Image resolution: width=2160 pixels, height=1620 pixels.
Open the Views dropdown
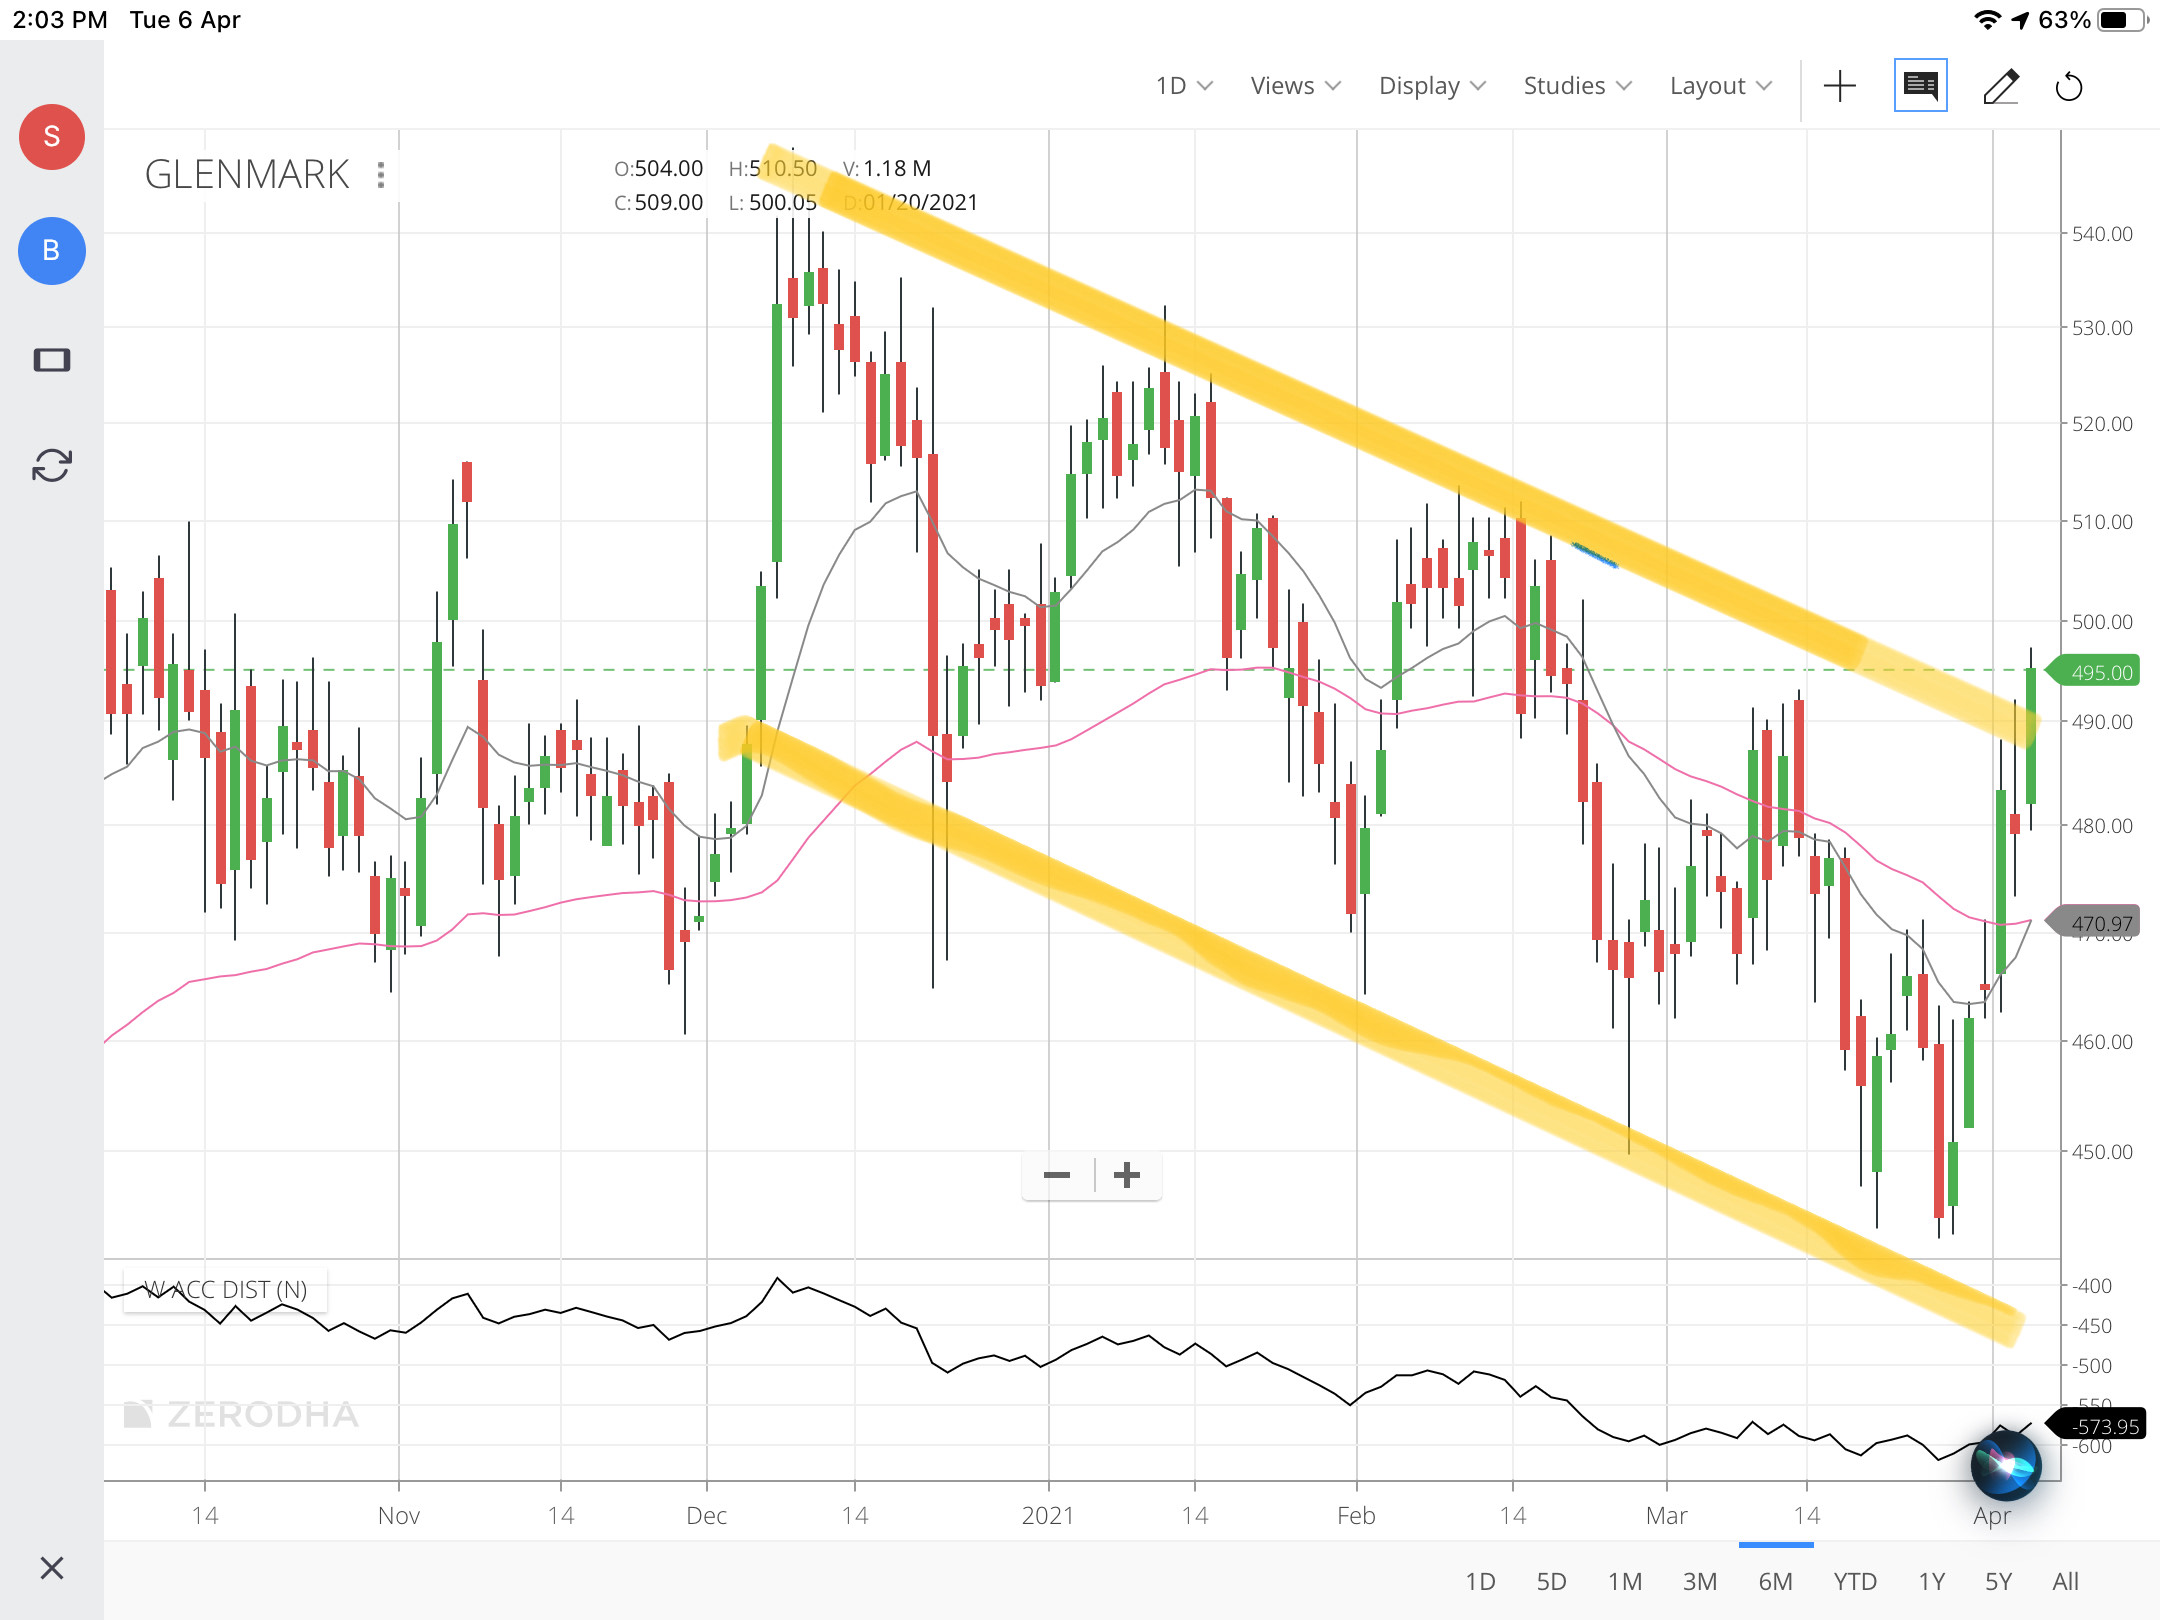click(1295, 86)
